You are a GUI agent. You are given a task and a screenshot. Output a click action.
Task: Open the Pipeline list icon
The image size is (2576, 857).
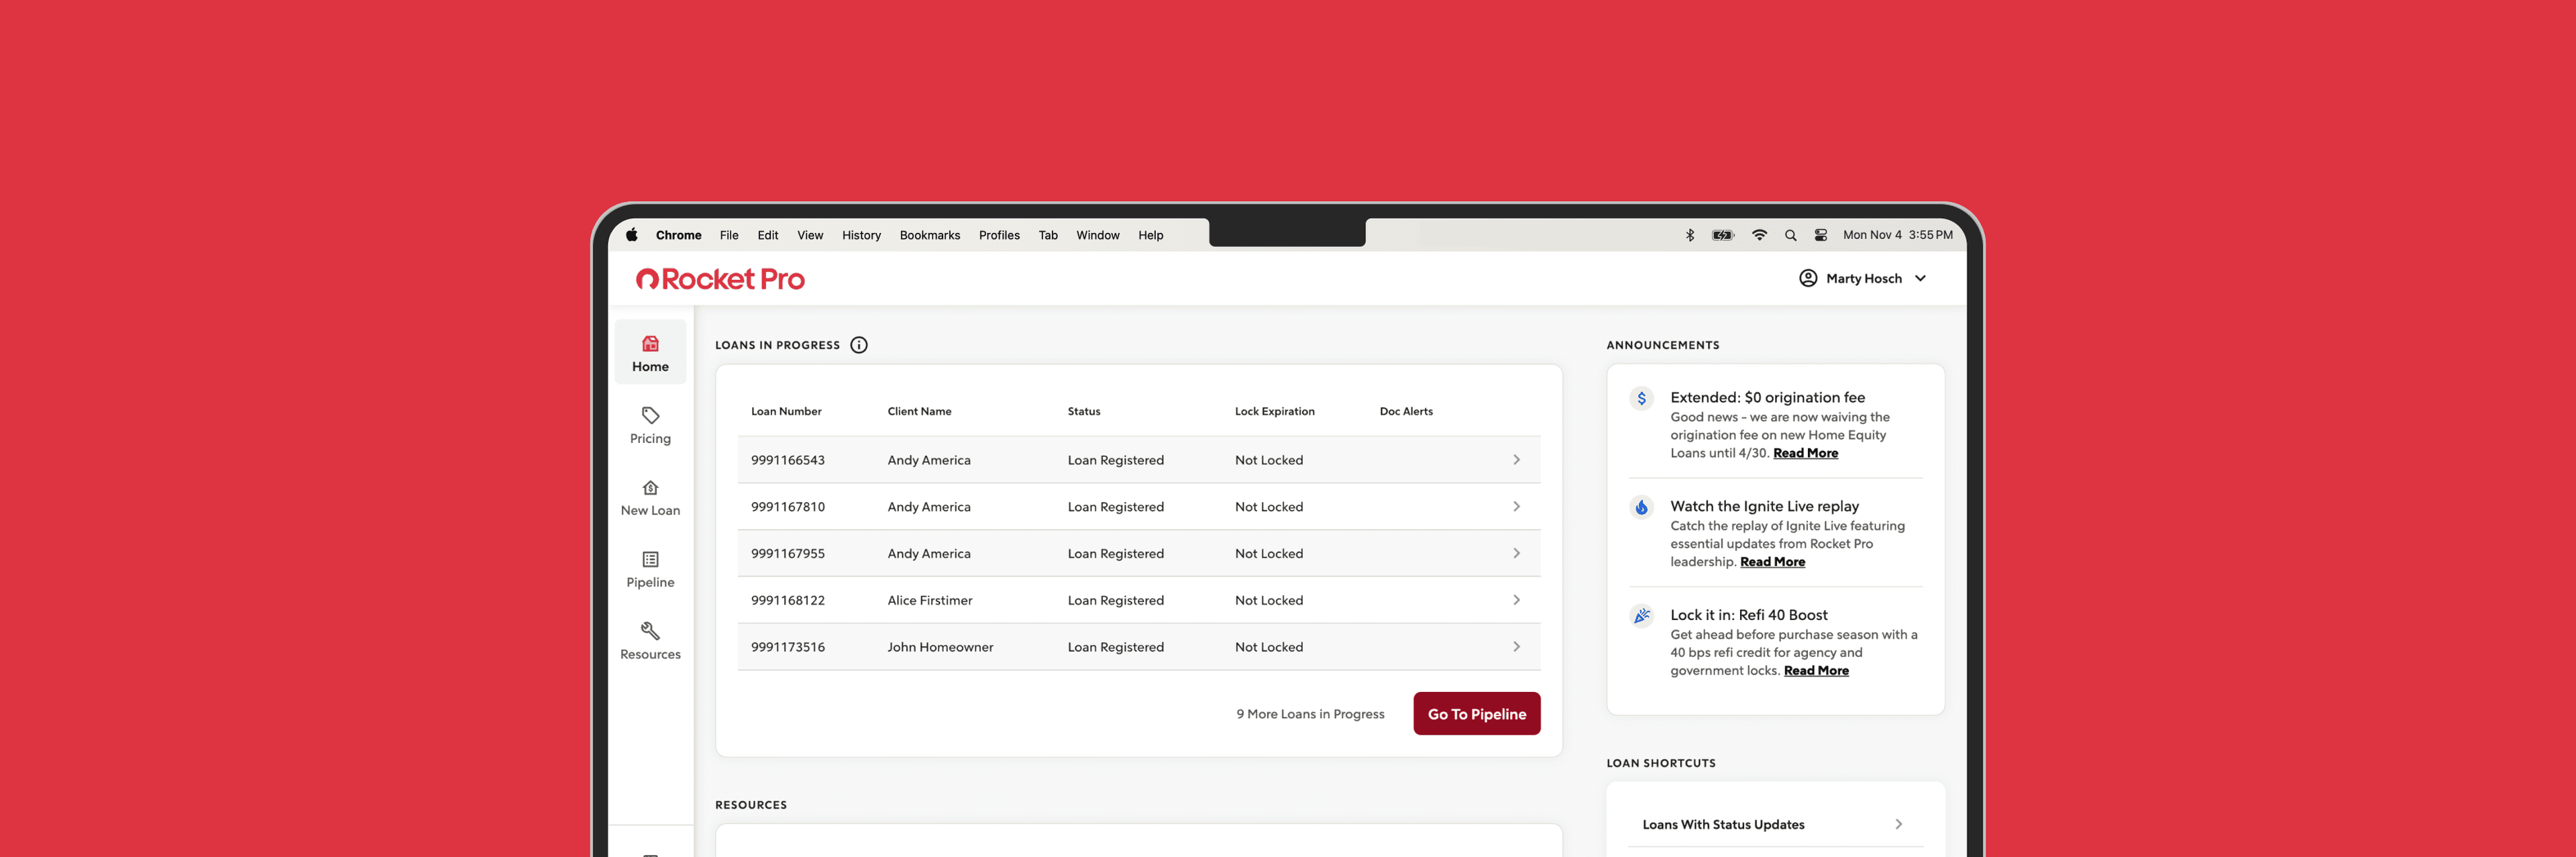tap(650, 560)
